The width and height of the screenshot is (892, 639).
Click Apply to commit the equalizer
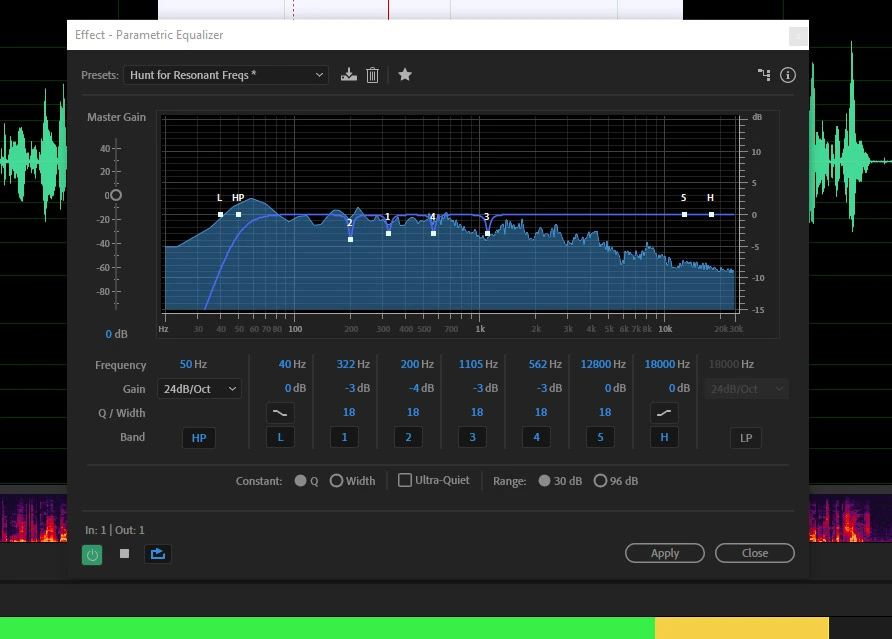pyautogui.click(x=665, y=553)
